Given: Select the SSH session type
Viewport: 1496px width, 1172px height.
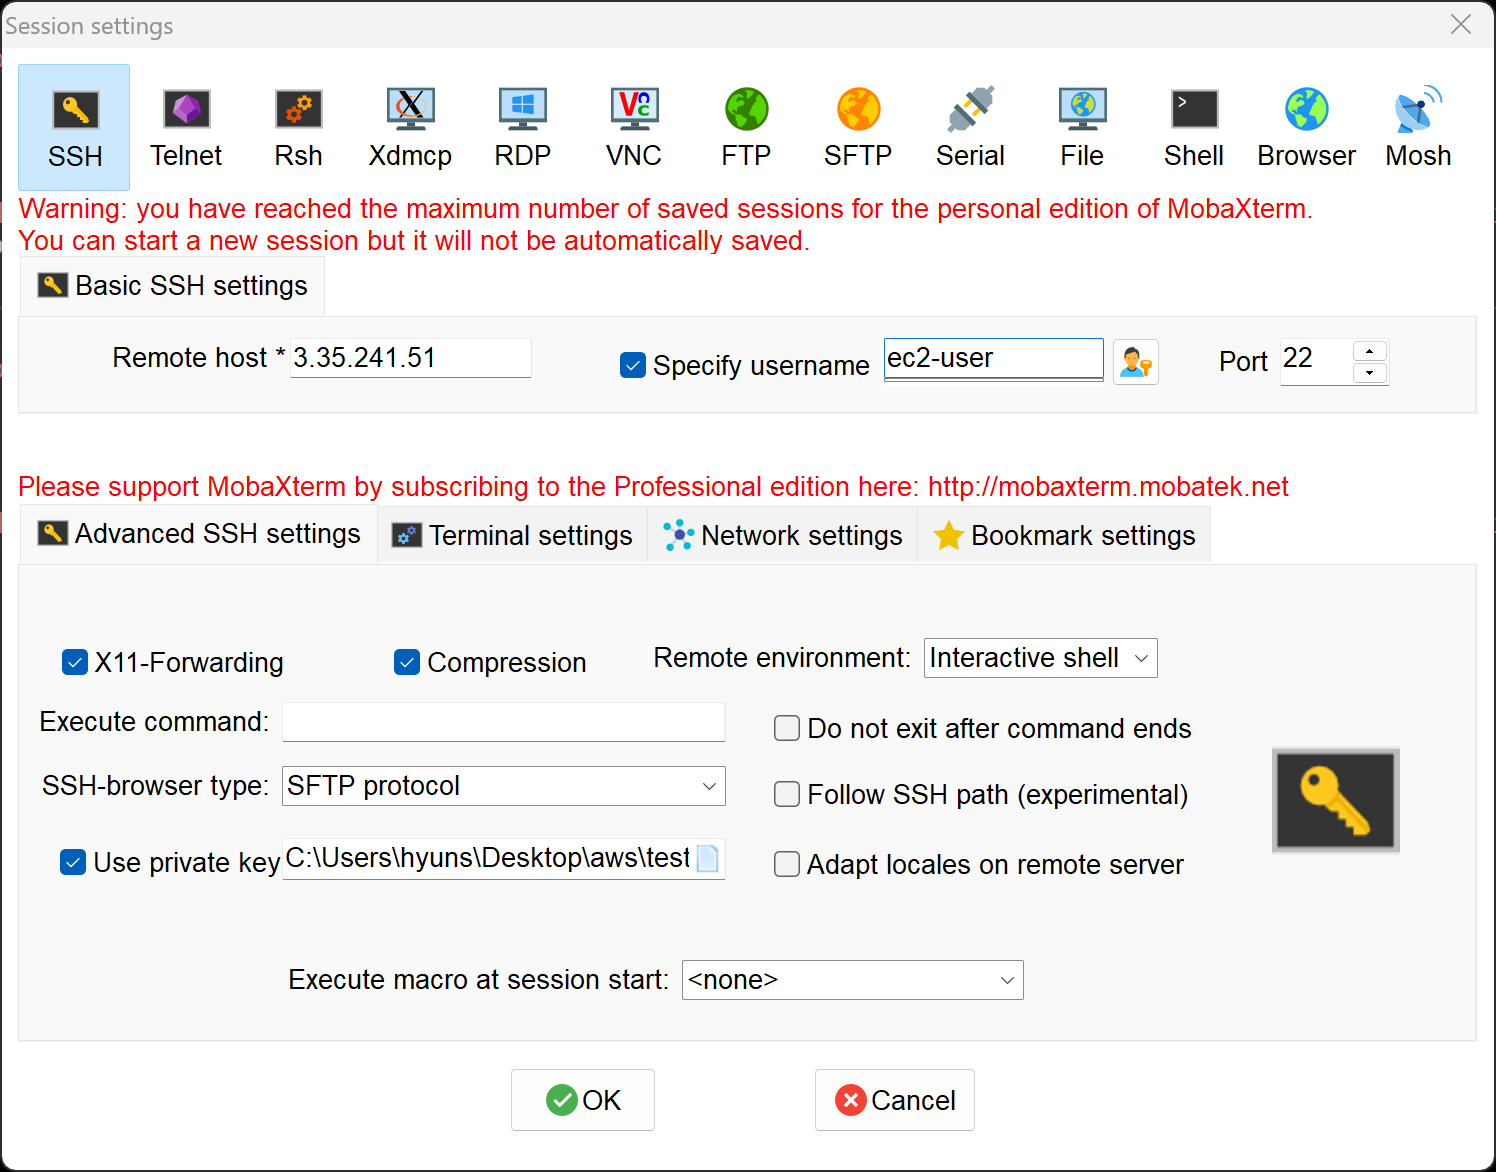Looking at the screenshot, I should pos(74,127).
